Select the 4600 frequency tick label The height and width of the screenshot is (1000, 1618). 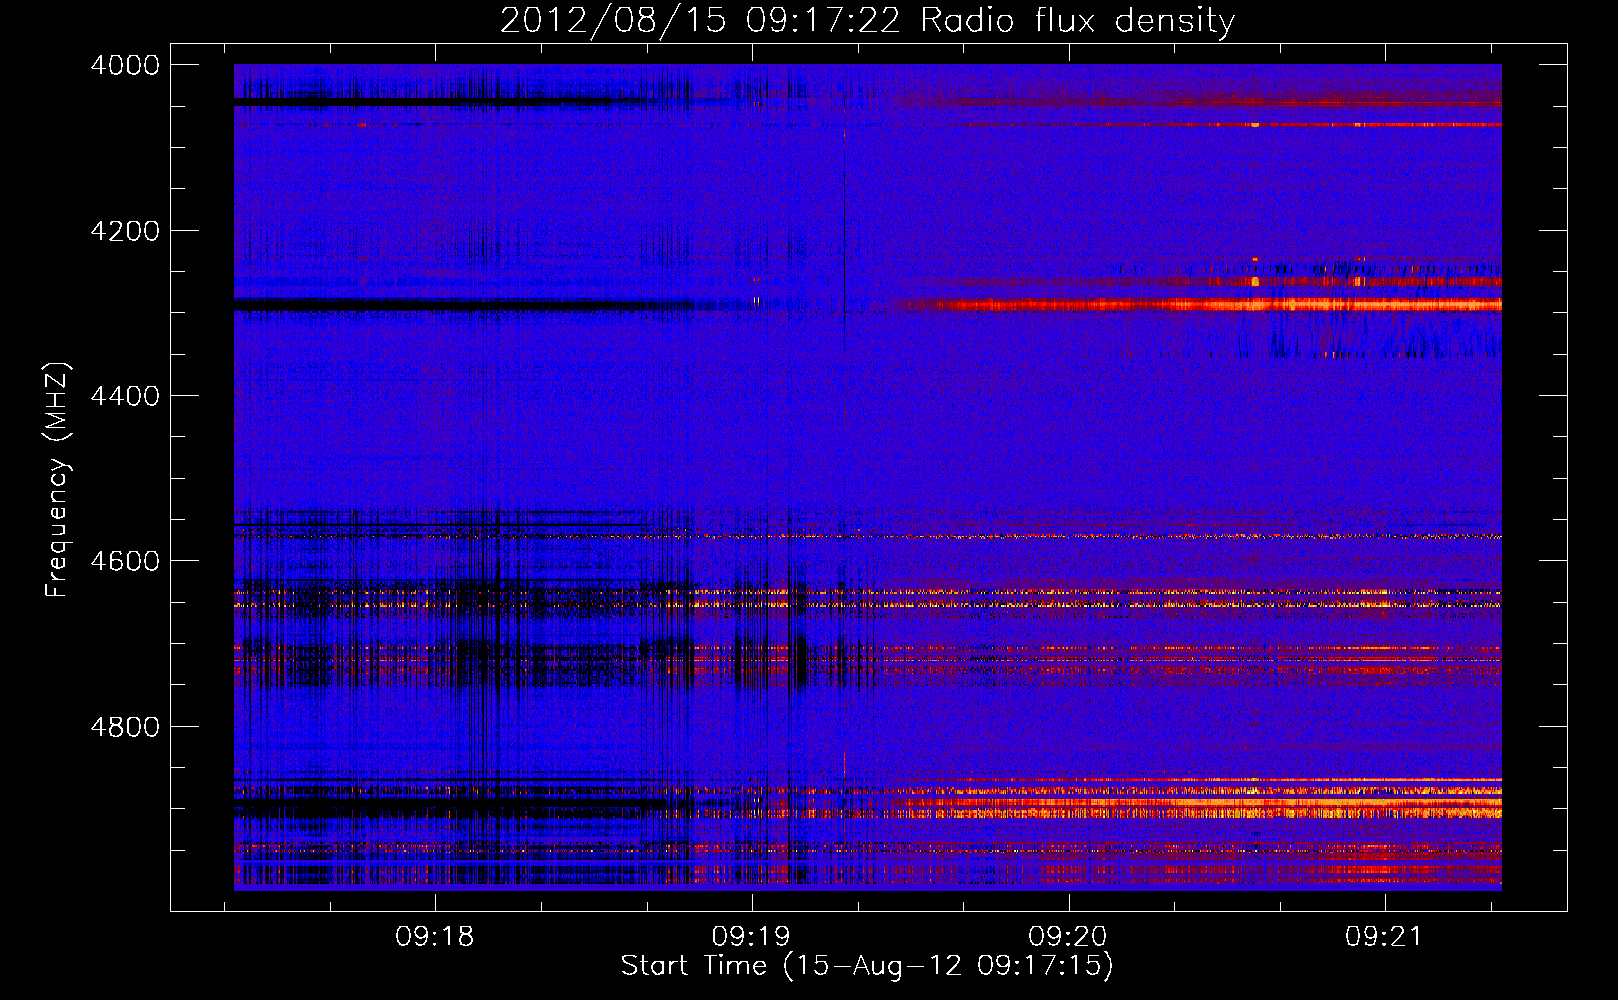click(125, 561)
